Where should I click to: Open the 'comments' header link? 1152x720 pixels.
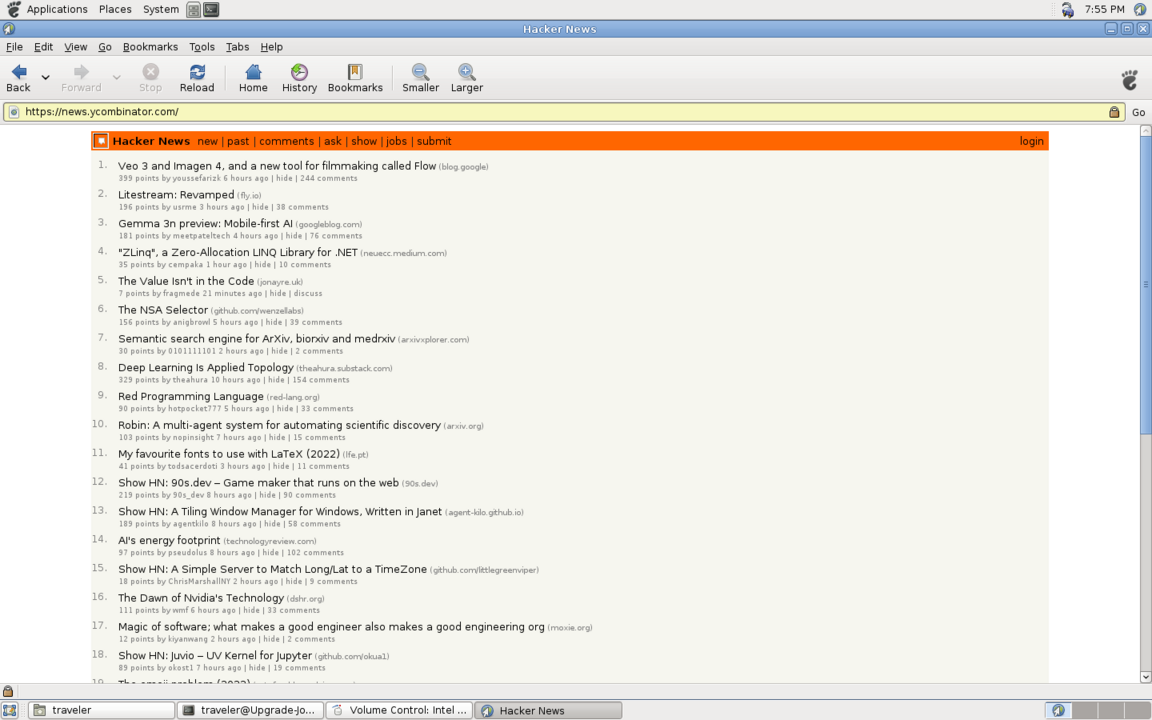286,141
